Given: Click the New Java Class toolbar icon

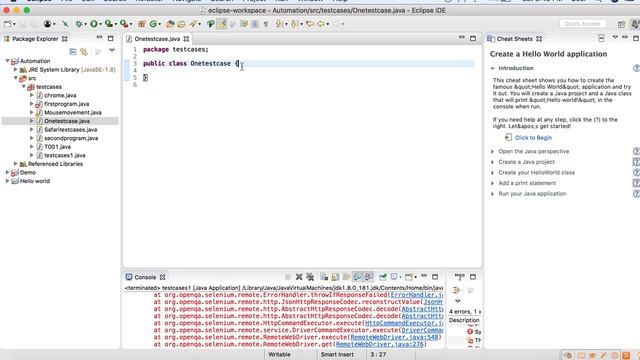Looking at the screenshot, I should [x=153, y=24].
